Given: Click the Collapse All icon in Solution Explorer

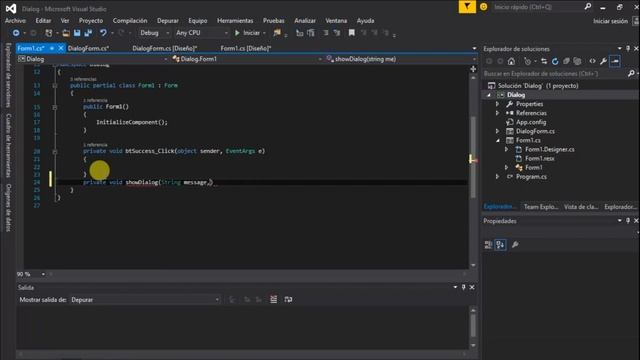Looking at the screenshot, I should [566, 62].
